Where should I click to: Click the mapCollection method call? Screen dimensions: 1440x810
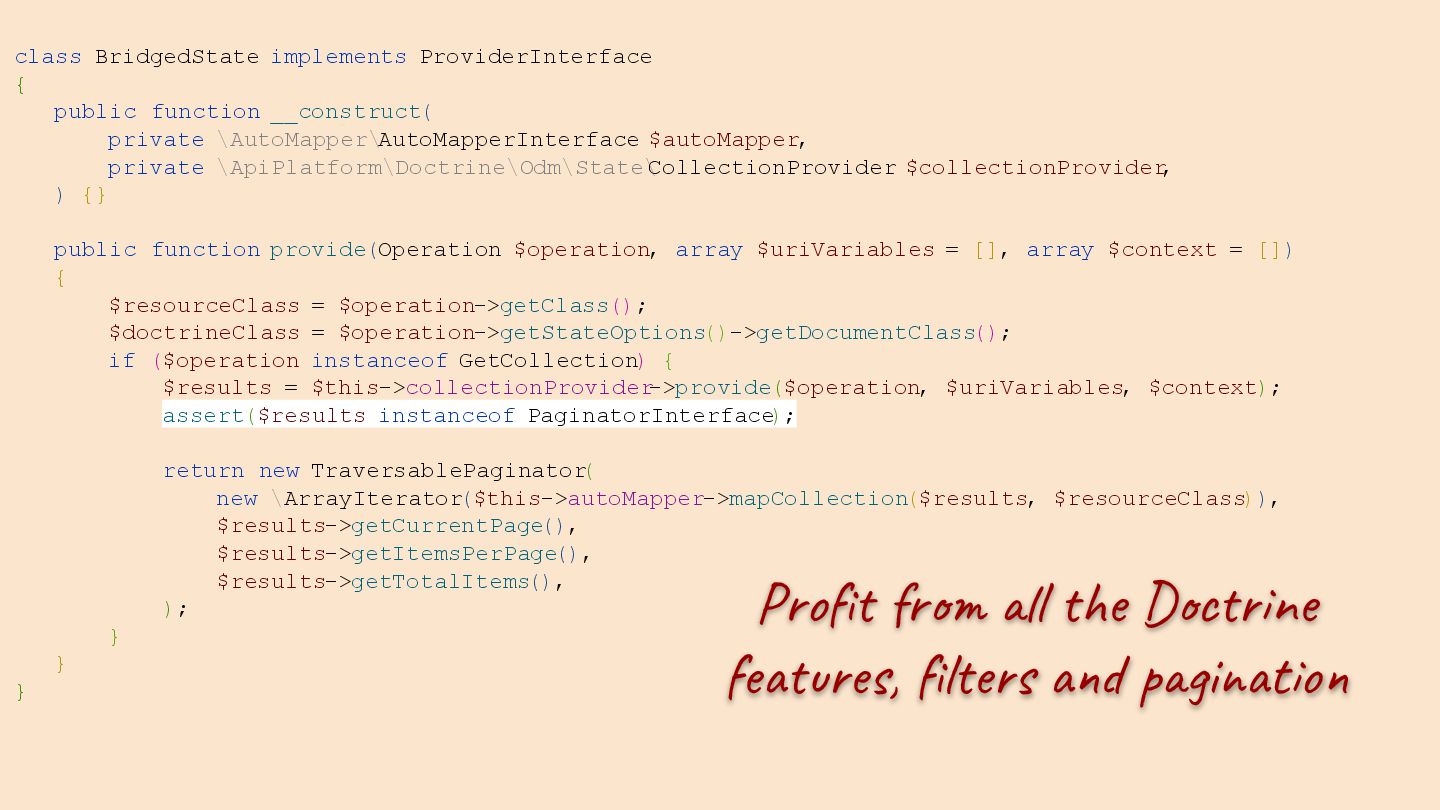pyautogui.click(x=818, y=499)
